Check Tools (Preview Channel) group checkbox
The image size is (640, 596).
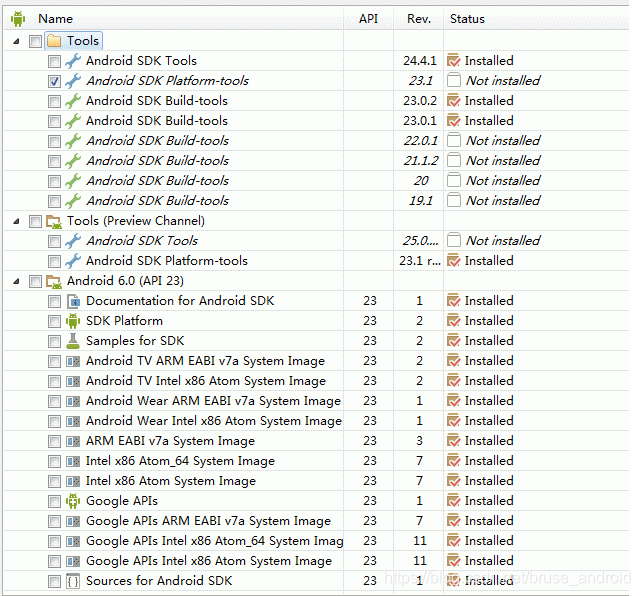36,221
